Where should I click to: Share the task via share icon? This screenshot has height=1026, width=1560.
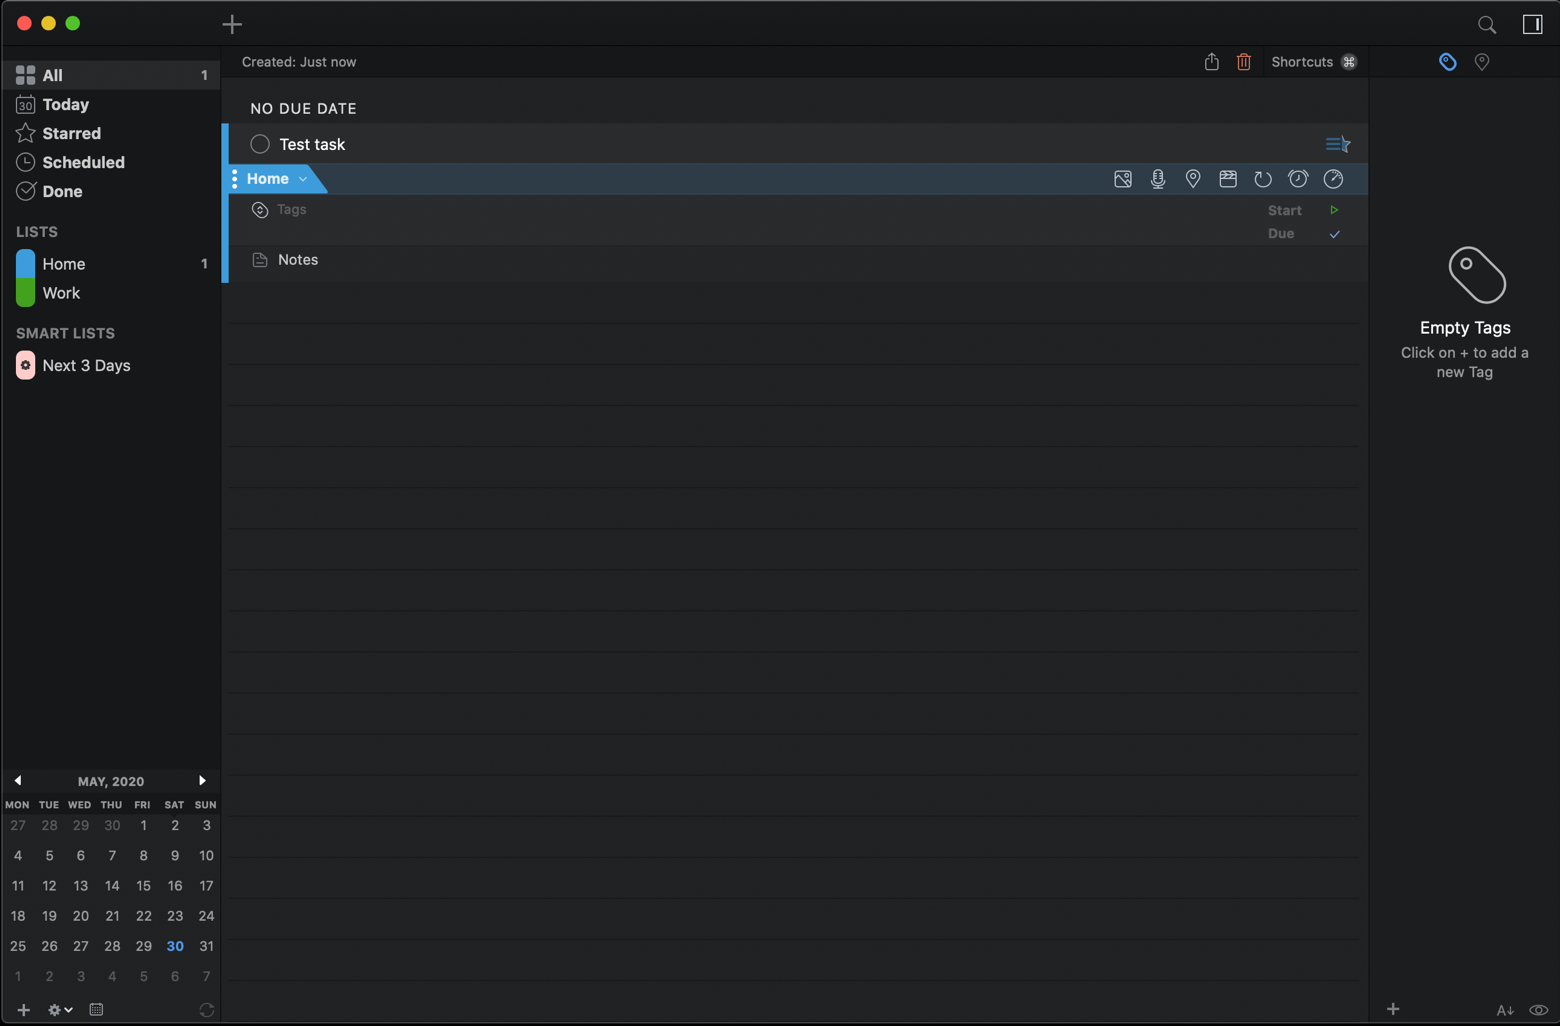[x=1211, y=62]
